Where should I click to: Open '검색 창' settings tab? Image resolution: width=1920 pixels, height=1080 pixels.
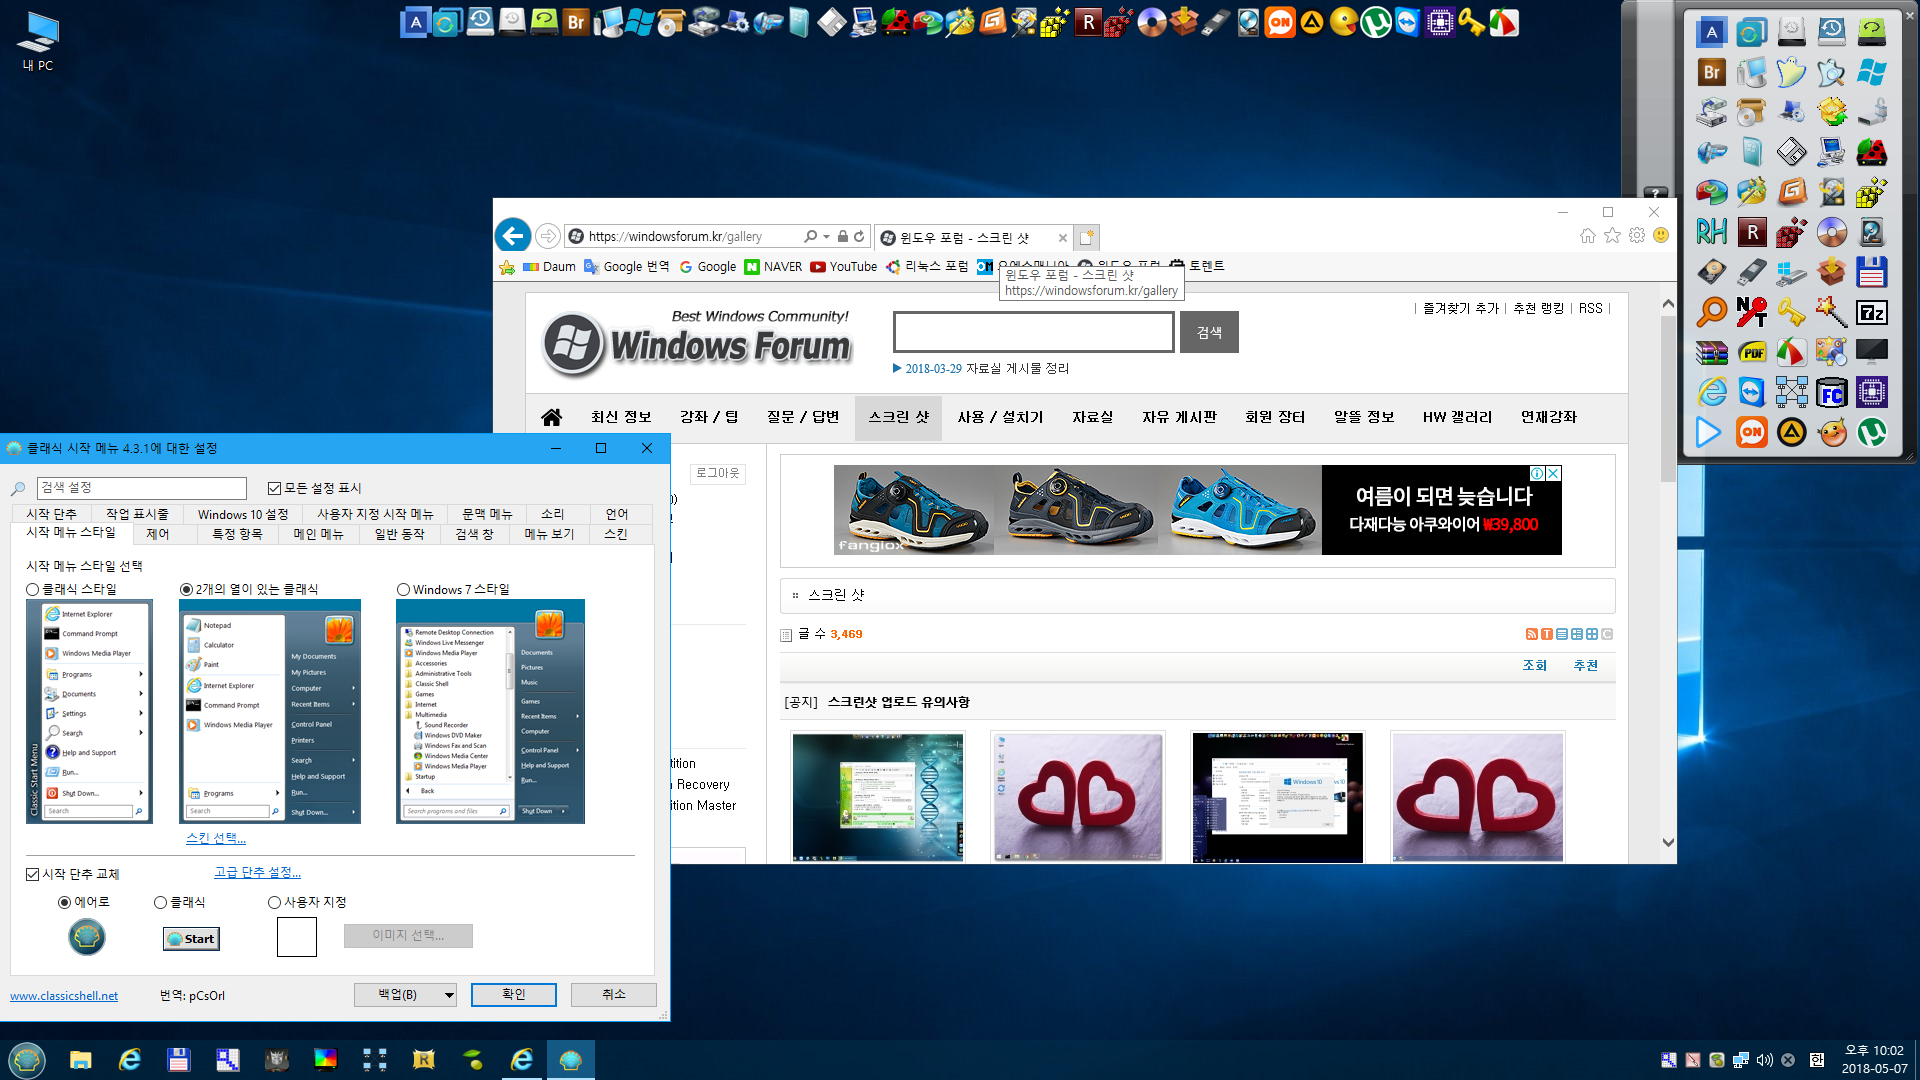click(x=475, y=534)
